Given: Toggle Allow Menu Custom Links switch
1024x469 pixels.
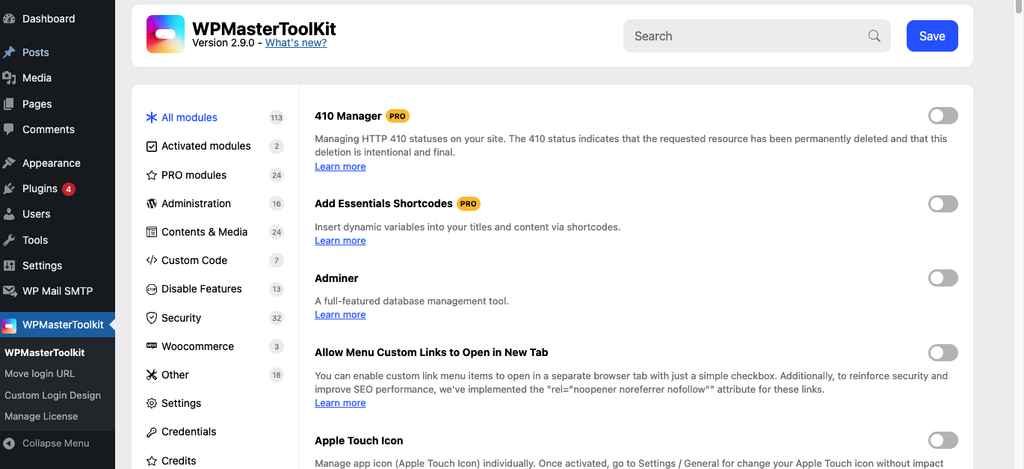Looking at the screenshot, I should click(943, 353).
